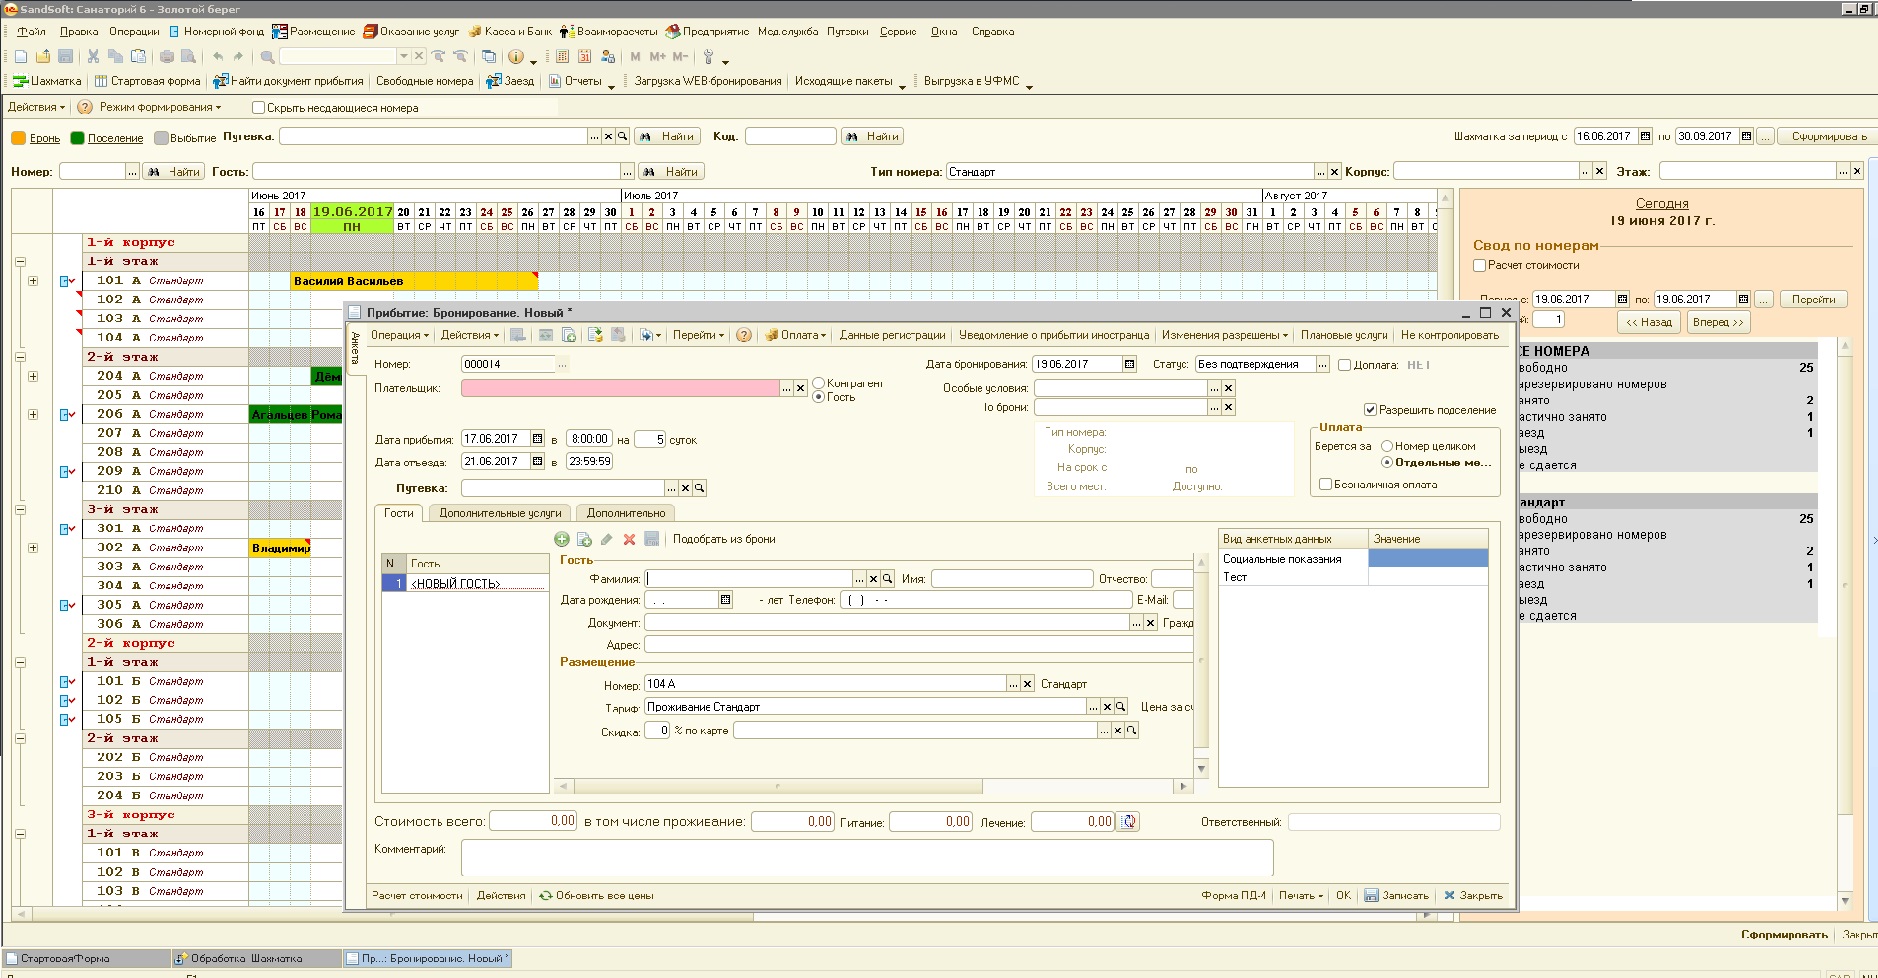Open the calculator icon in main toolbar
1878x978 pixels.
[563, 57]
